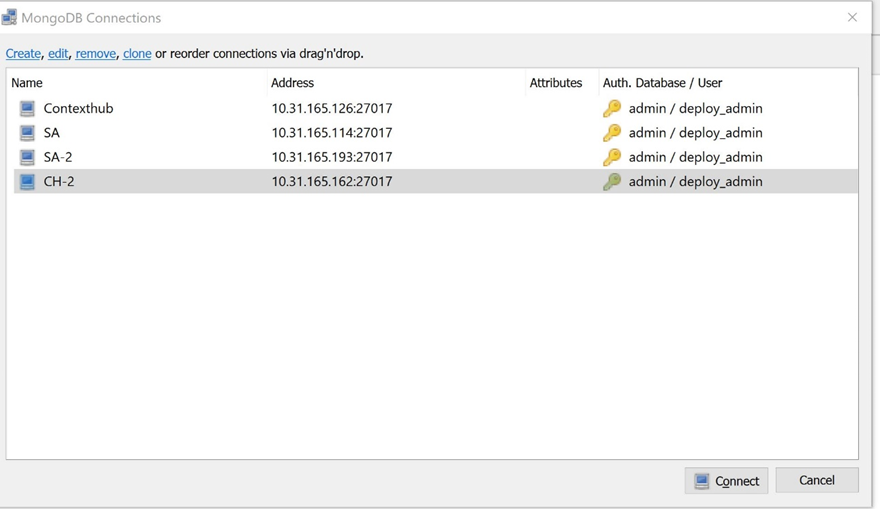Image resolution: width=880 pixels, height=509 pixels.
Task: Click the CH-2 connection monitor icon
Action: click(27, 182)
